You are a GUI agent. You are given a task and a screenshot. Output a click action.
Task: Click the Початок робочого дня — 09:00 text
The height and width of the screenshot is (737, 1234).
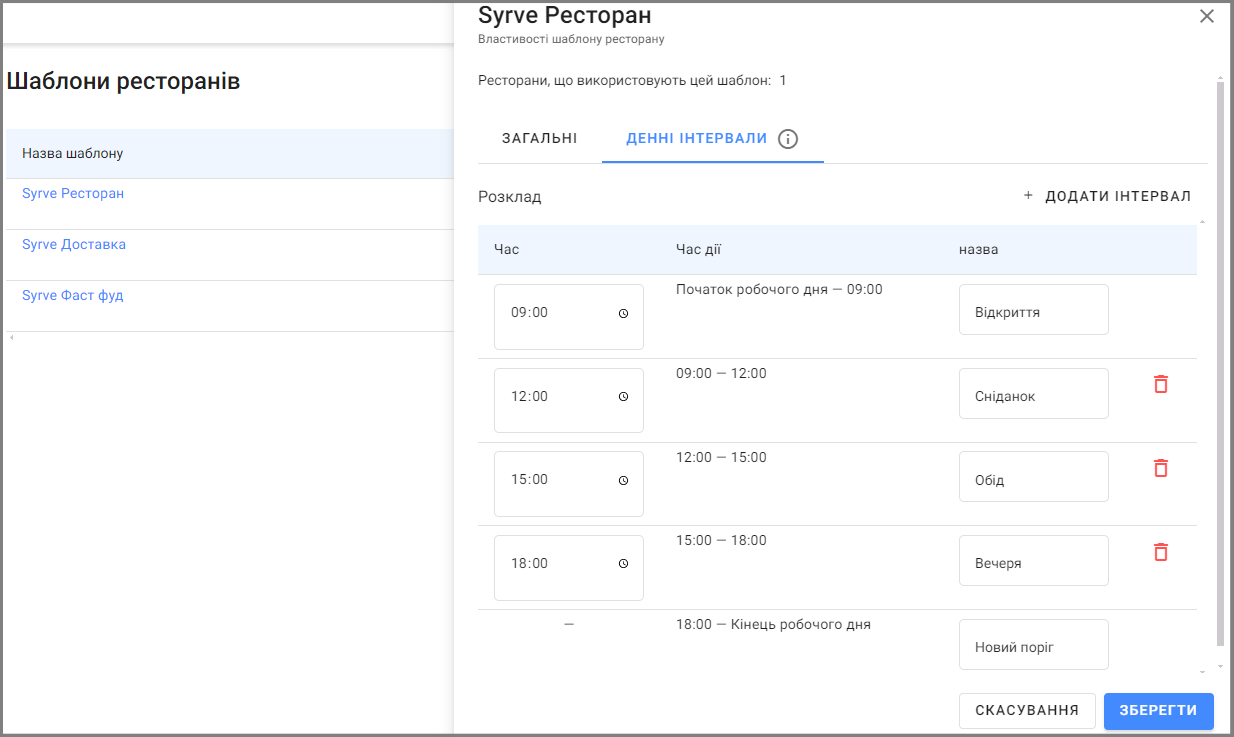click(779, 289)
